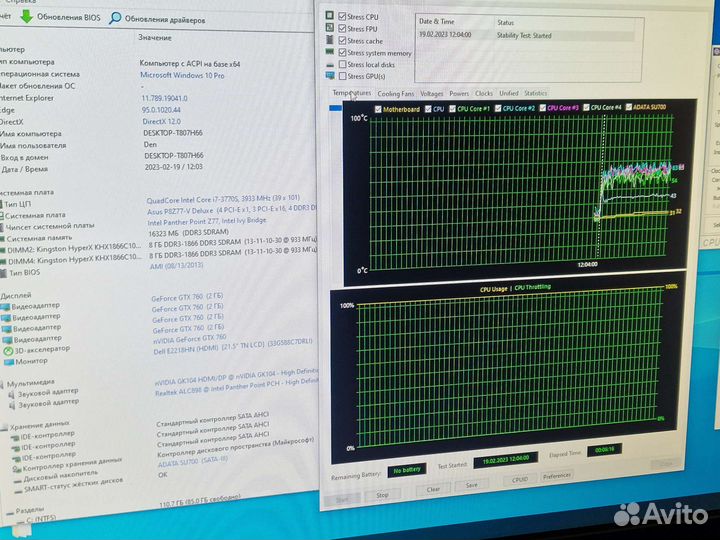Open the Voltages tab
This screenshot has height=540, width=720.
click(x=432, y=94)
